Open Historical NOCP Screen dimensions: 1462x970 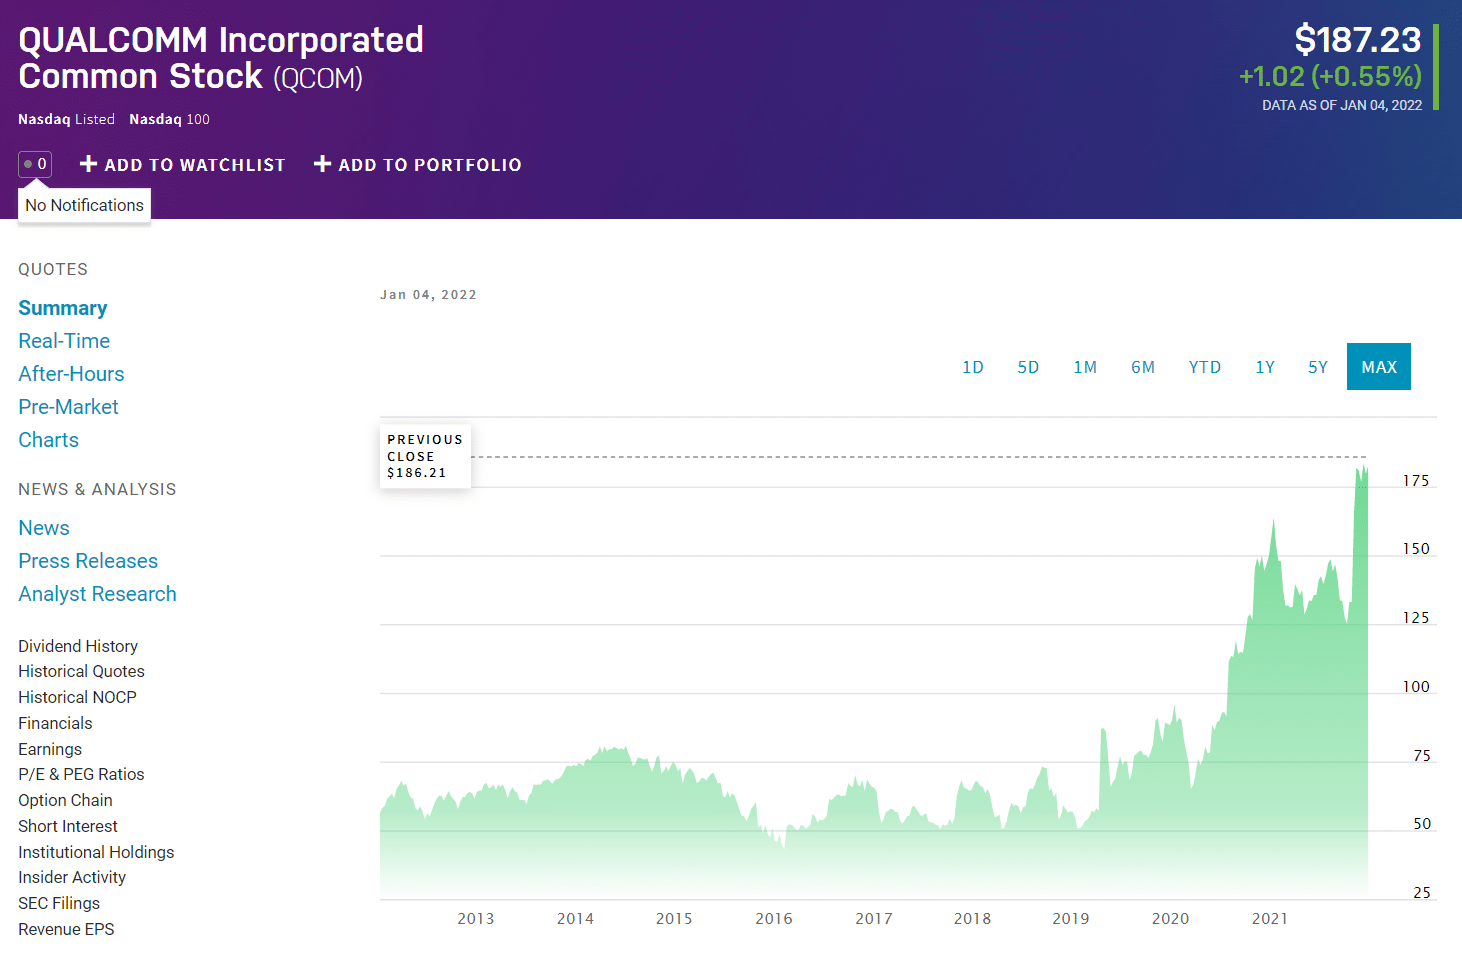point(77,697)
